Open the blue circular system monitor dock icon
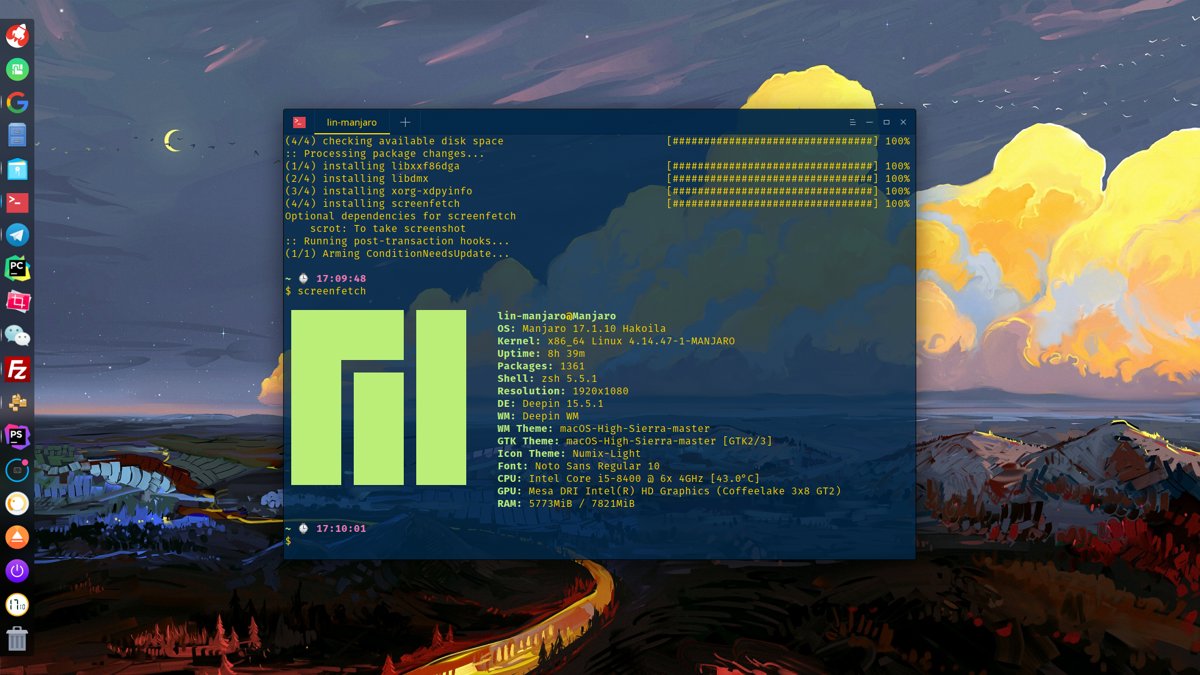The width and height of the screenshot is (1200, 675). [17, 470]
